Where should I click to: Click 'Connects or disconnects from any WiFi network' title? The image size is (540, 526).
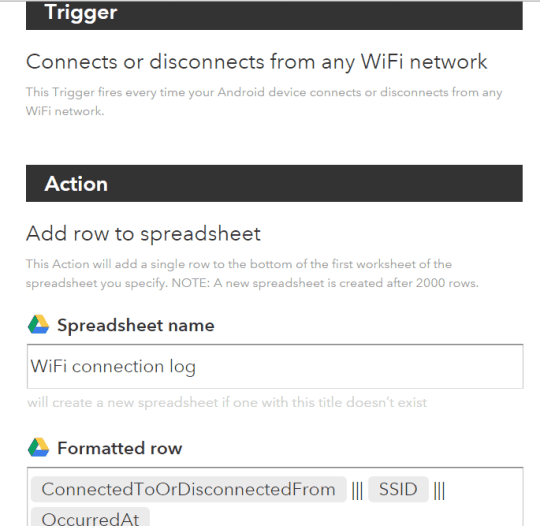point(257,62)
